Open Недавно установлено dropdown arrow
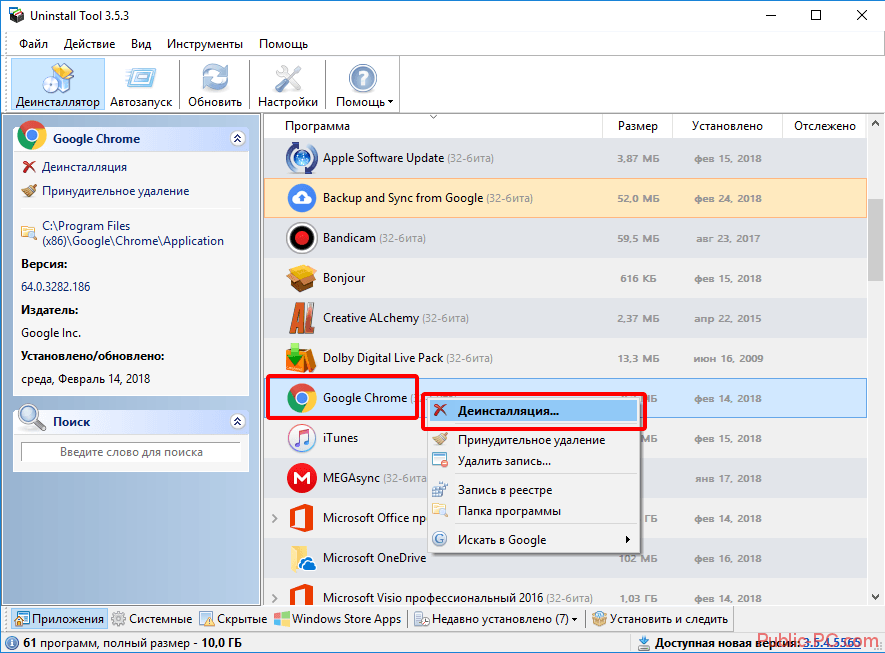Screen dimensions: 885x653 pyautogui.click(x=574, y=620)
